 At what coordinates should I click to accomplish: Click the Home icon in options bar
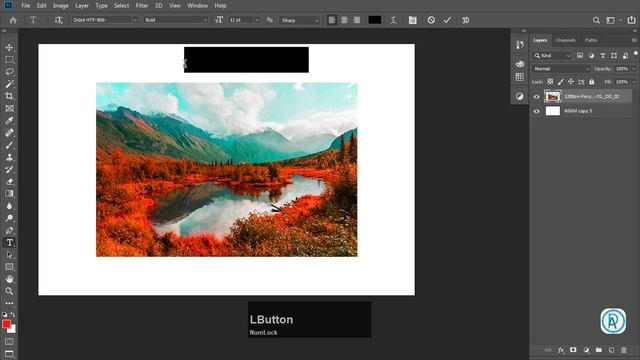click(x=13, y=20)
